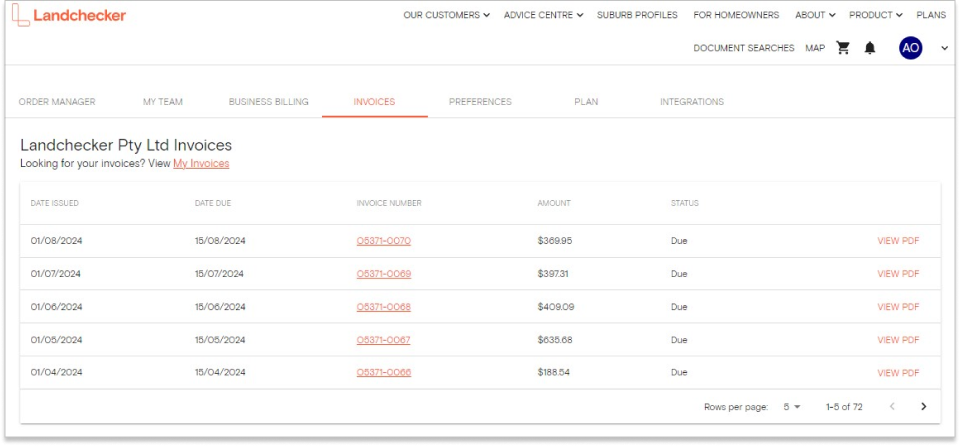Open invoice O5371-0068
The height and width of the screenshot is (446, 960).
pyautogui.click(x=383, y=307)
